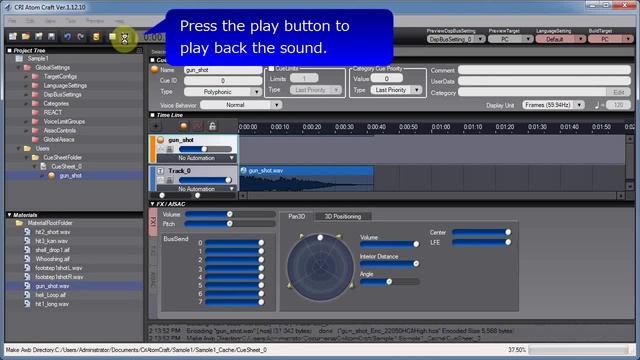640x360 pixels.
Task: Click the BusSend 3 slider handle
Action: [261, 268]
